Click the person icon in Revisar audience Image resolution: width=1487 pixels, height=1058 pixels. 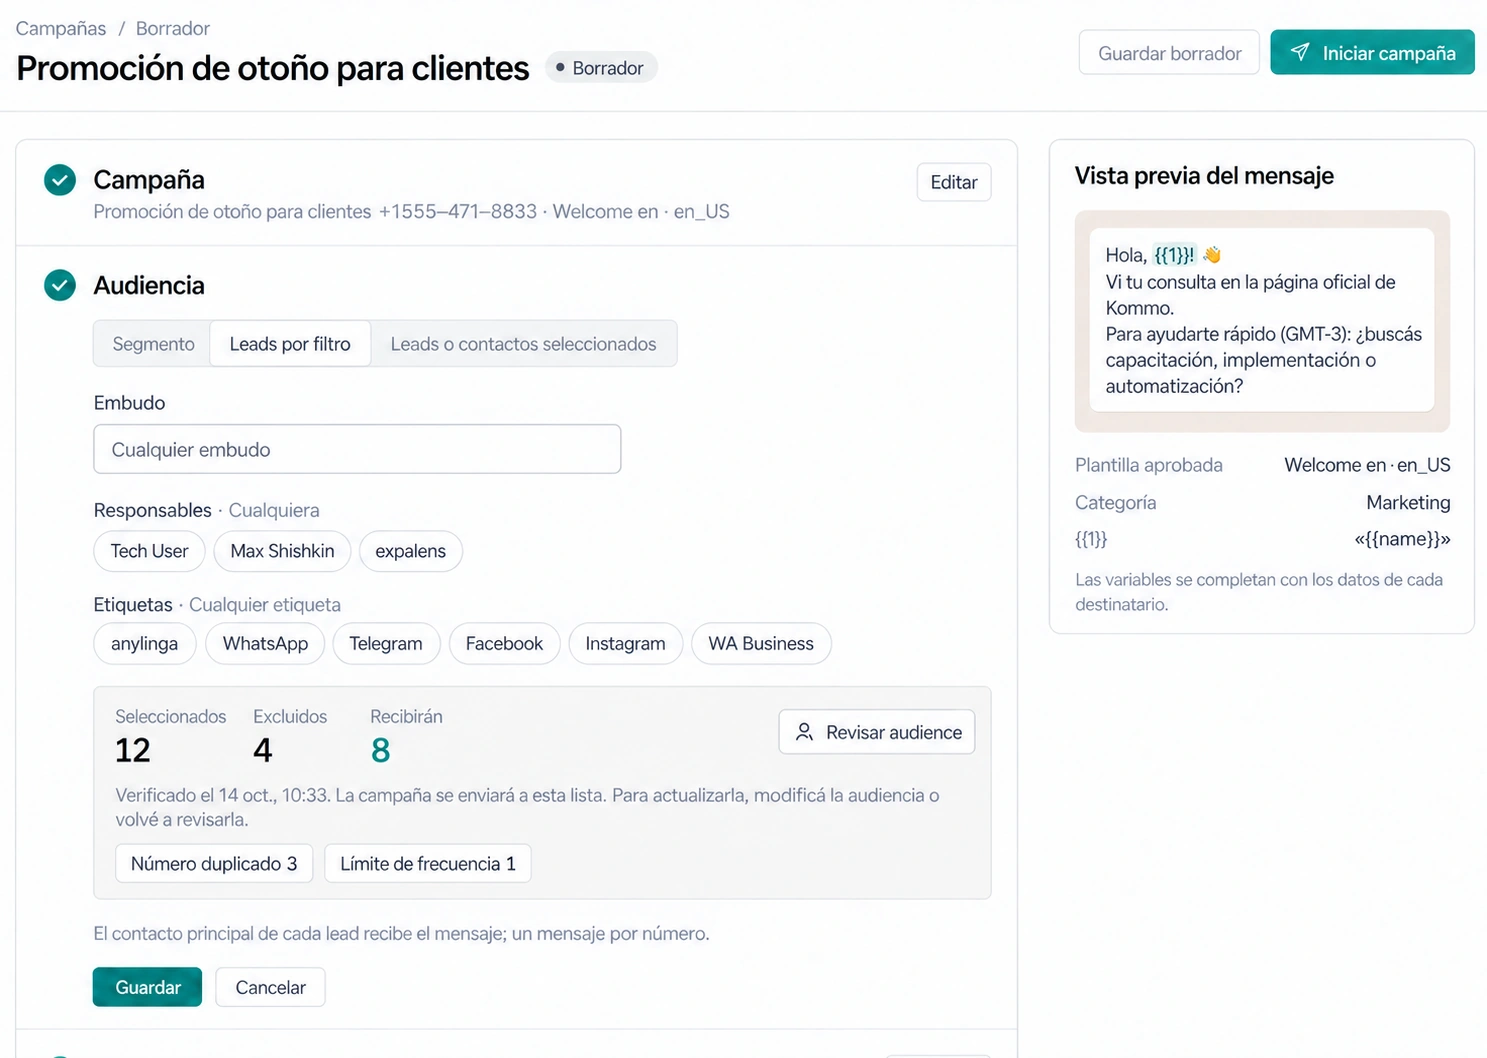[804, 732]
